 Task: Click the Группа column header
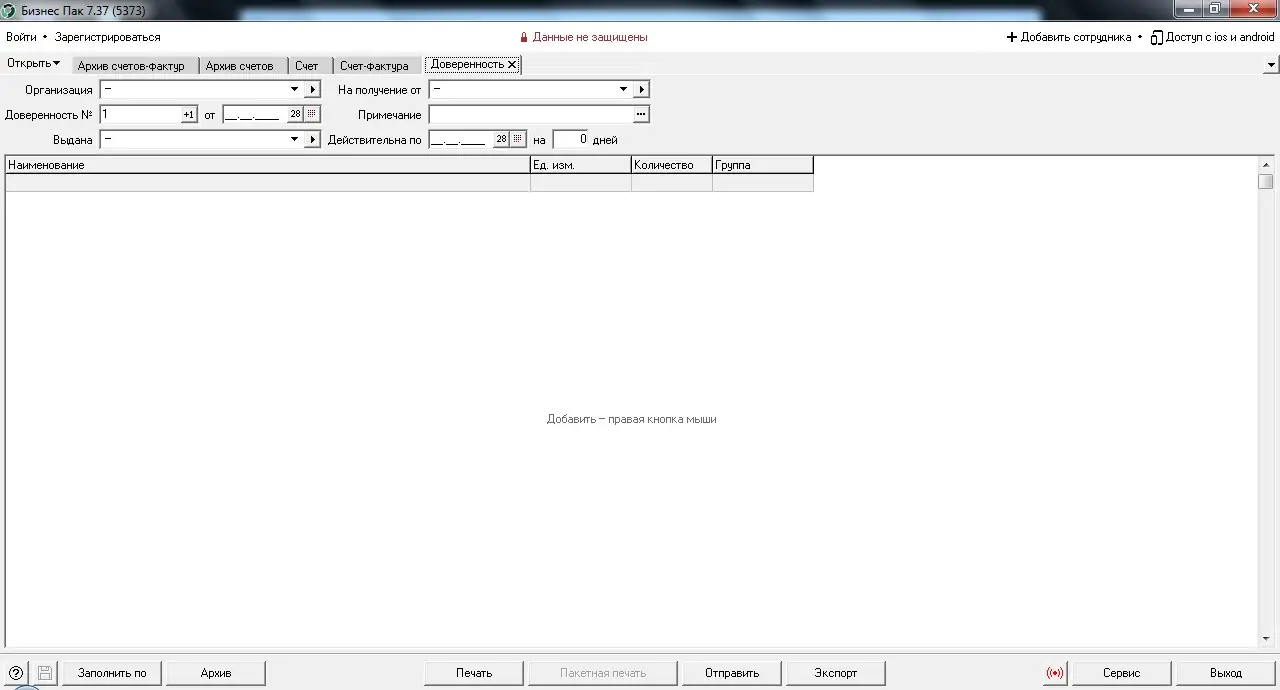pos(762,165)
